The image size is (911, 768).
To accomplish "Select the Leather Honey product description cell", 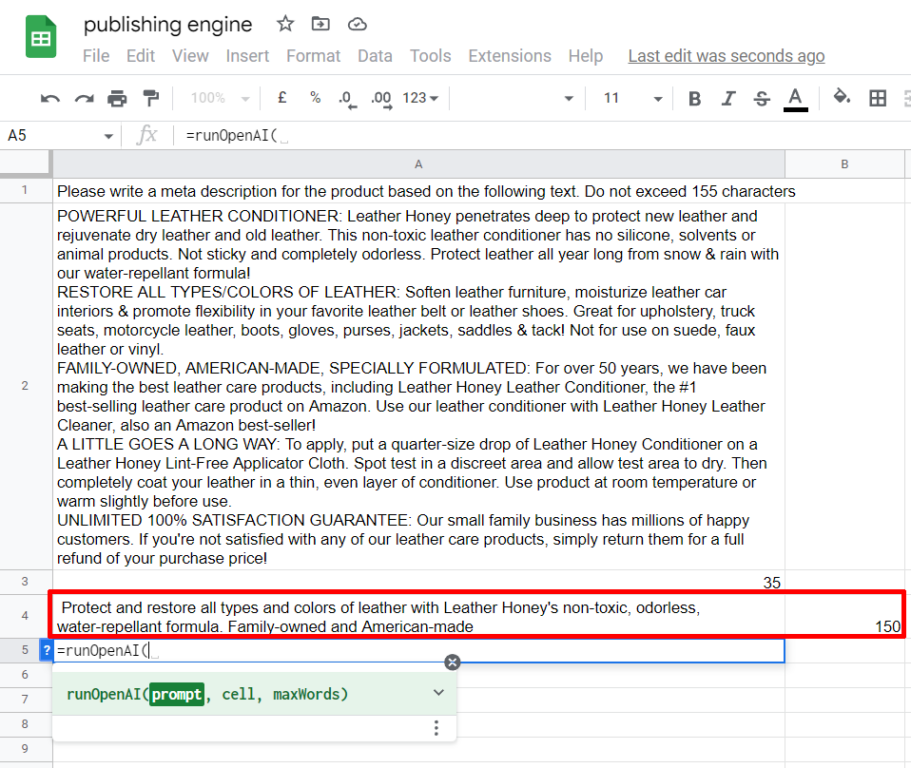I will point(419,386).
